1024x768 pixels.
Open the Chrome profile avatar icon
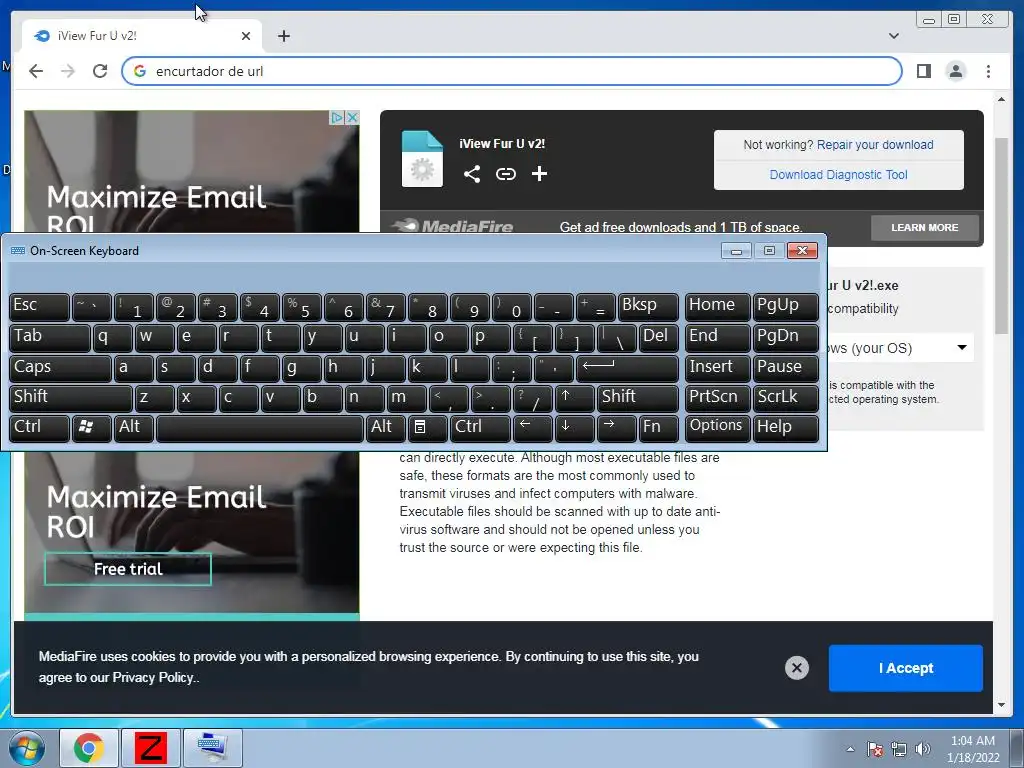tap(955, 71)
